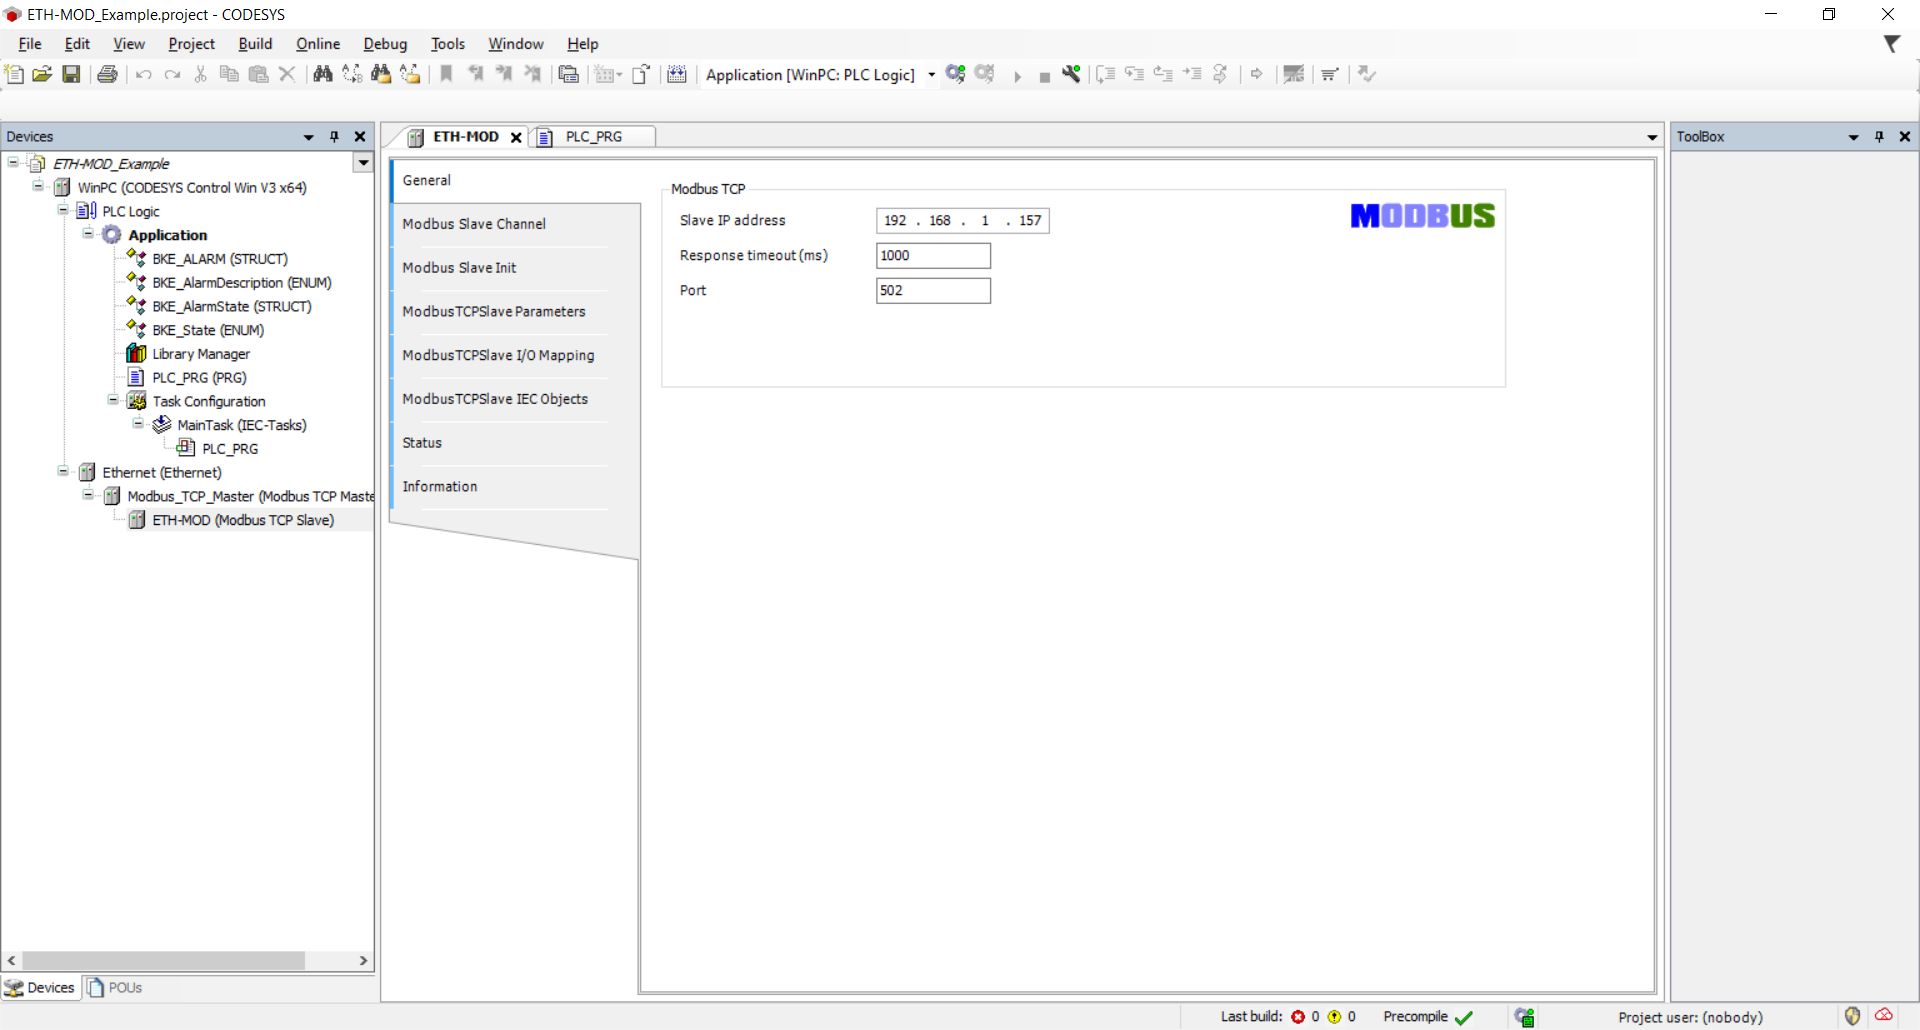Click the Precompile status indicator
The image size is (1920, 1030).
[1428, 1017]
